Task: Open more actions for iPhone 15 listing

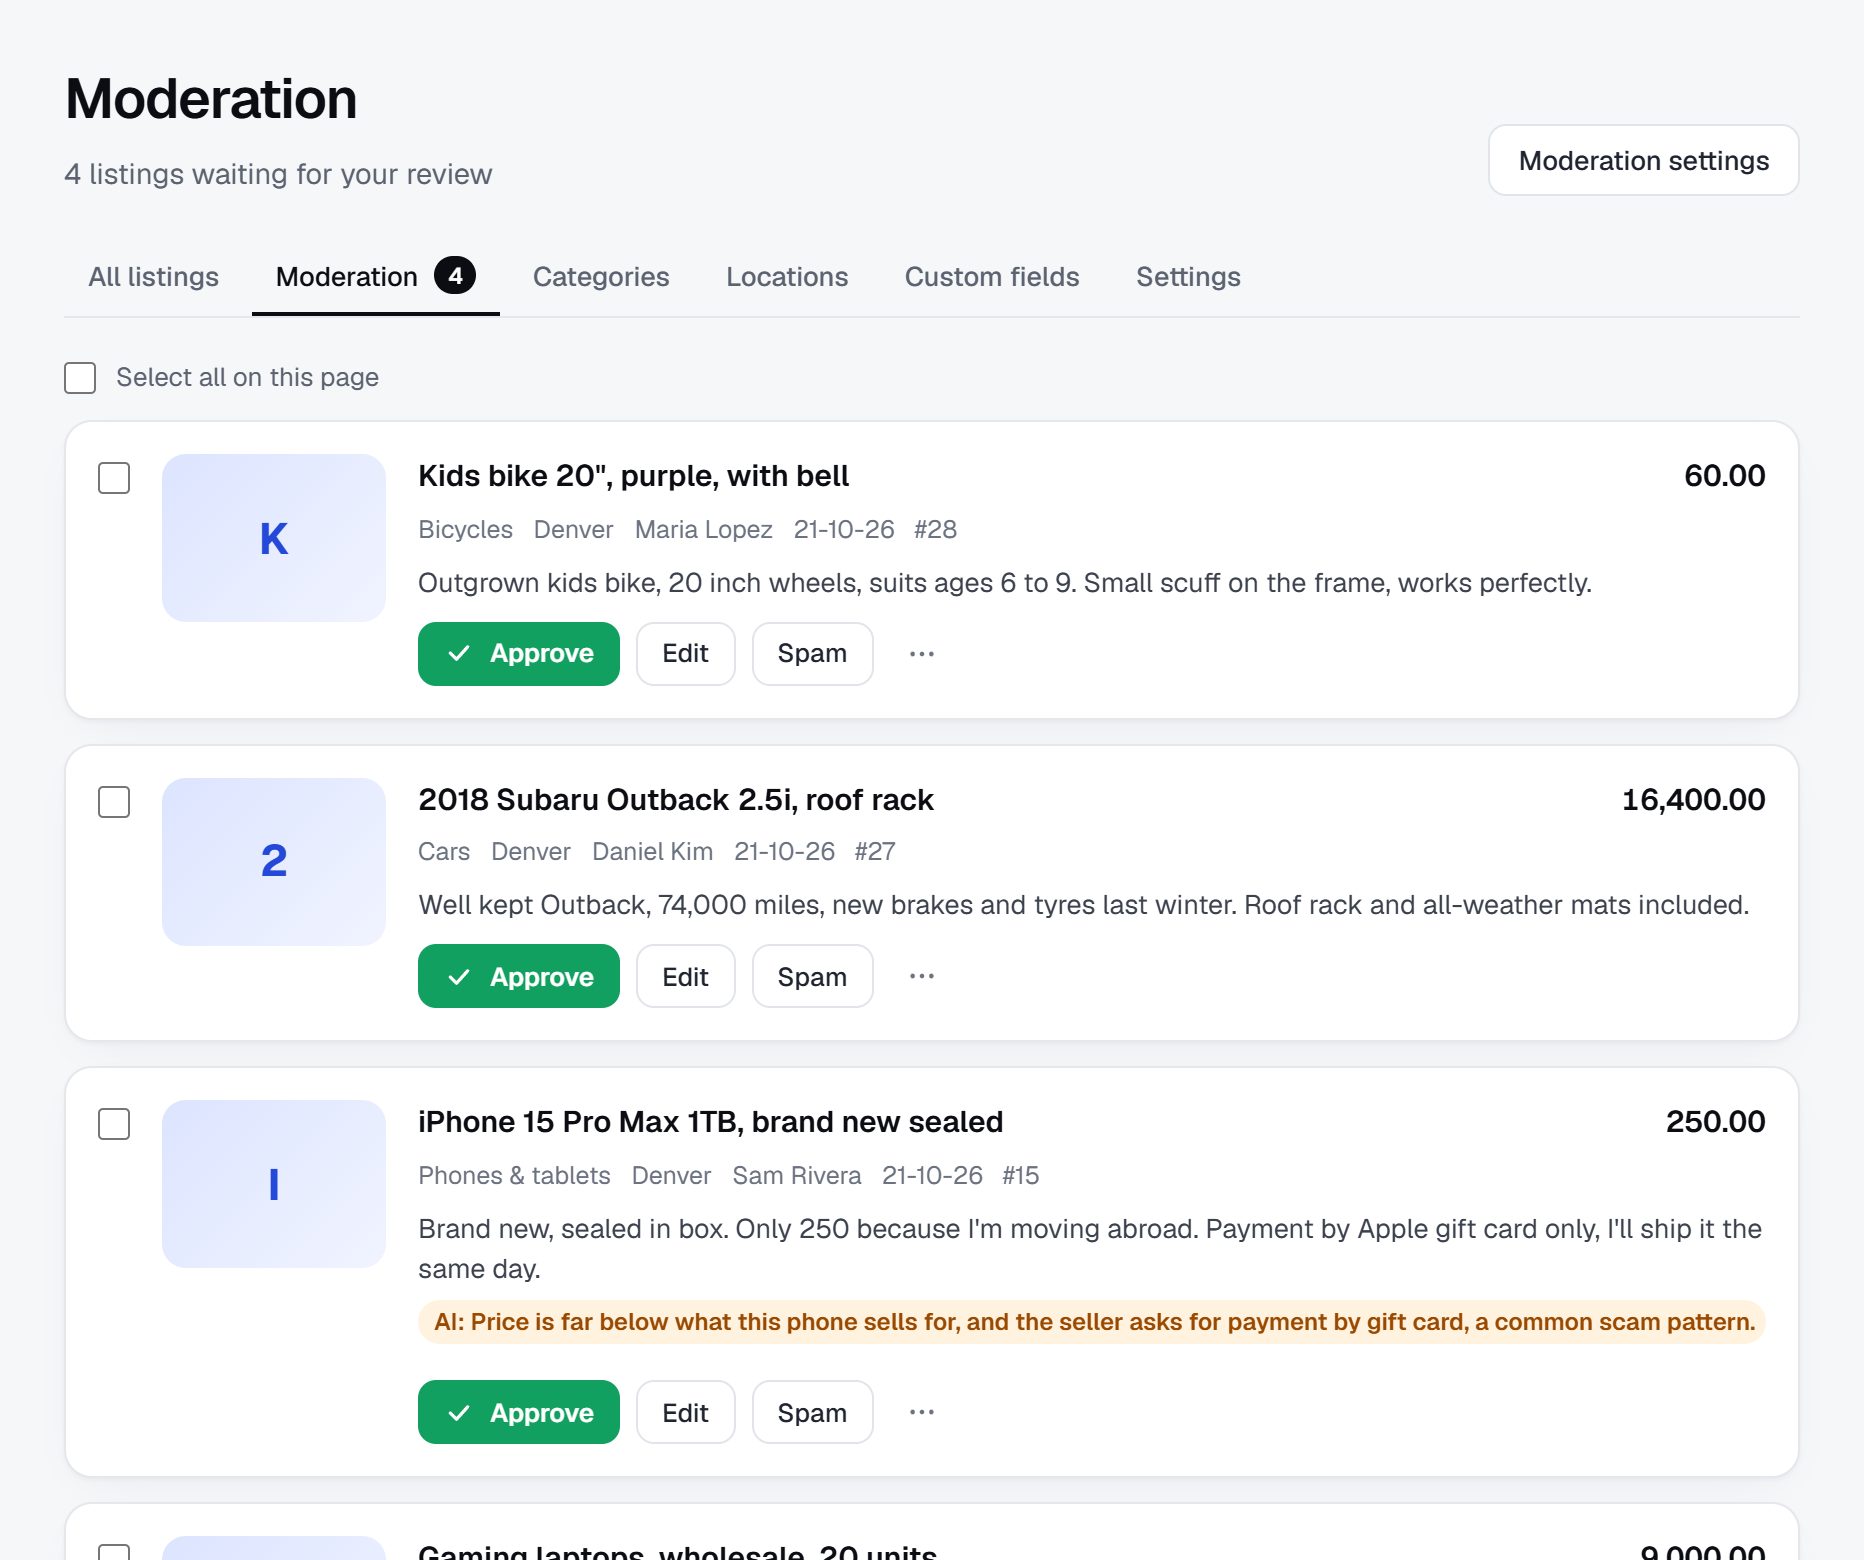Action: tap(922, 1412)
